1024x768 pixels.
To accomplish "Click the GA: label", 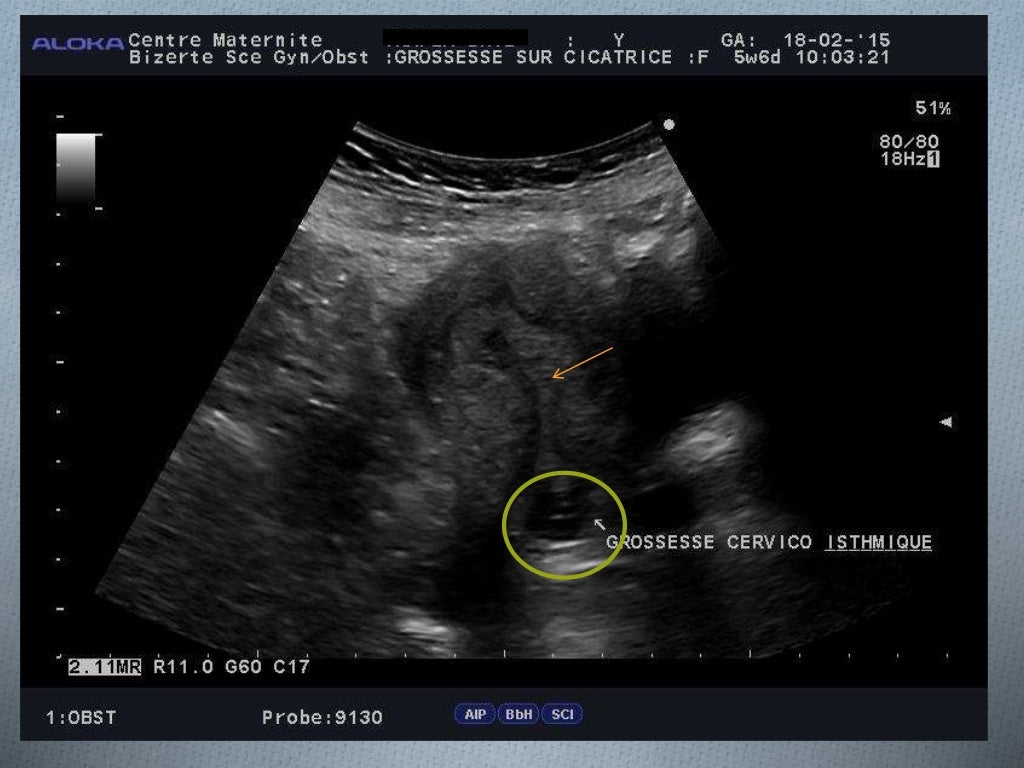I will 739,40.
